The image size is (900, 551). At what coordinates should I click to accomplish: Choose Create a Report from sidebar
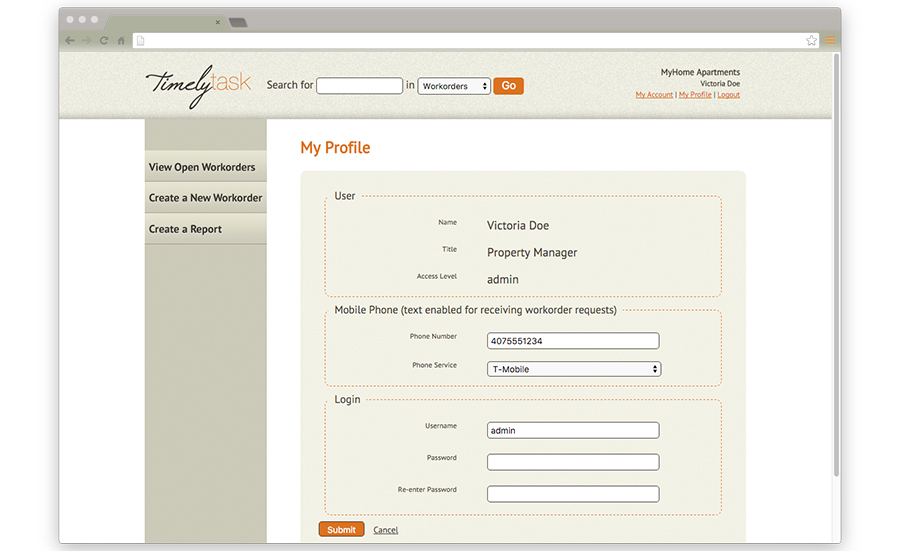pyautogui.click(x=186, y=229)
